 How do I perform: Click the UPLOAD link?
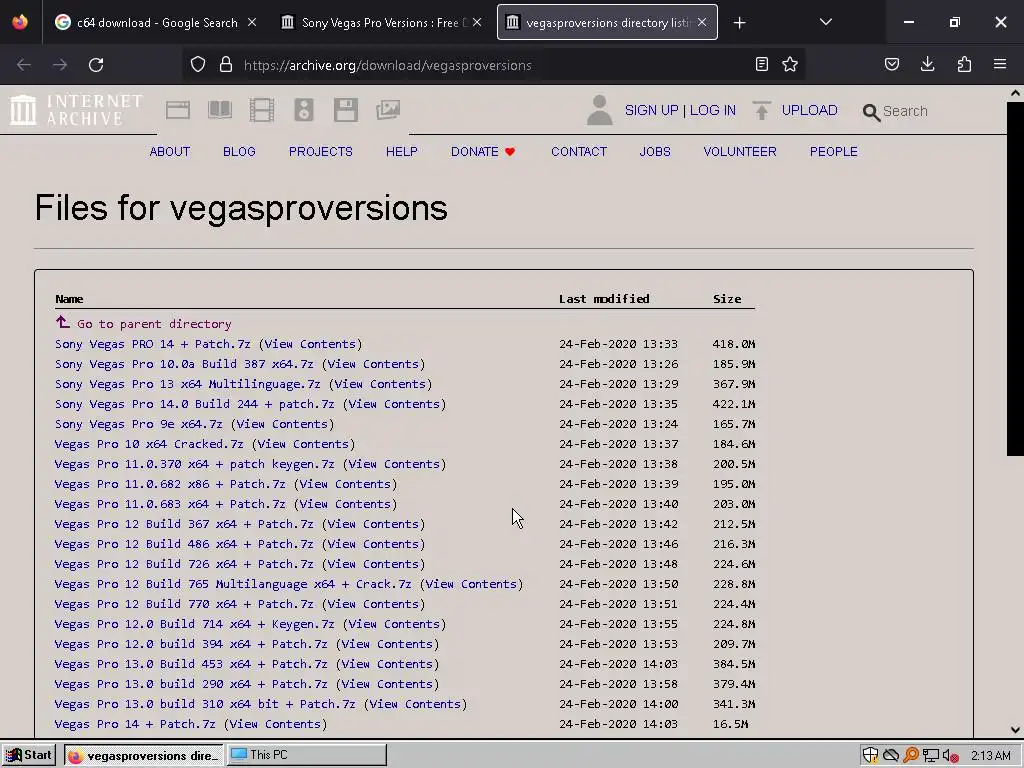(x=809, y=110)
